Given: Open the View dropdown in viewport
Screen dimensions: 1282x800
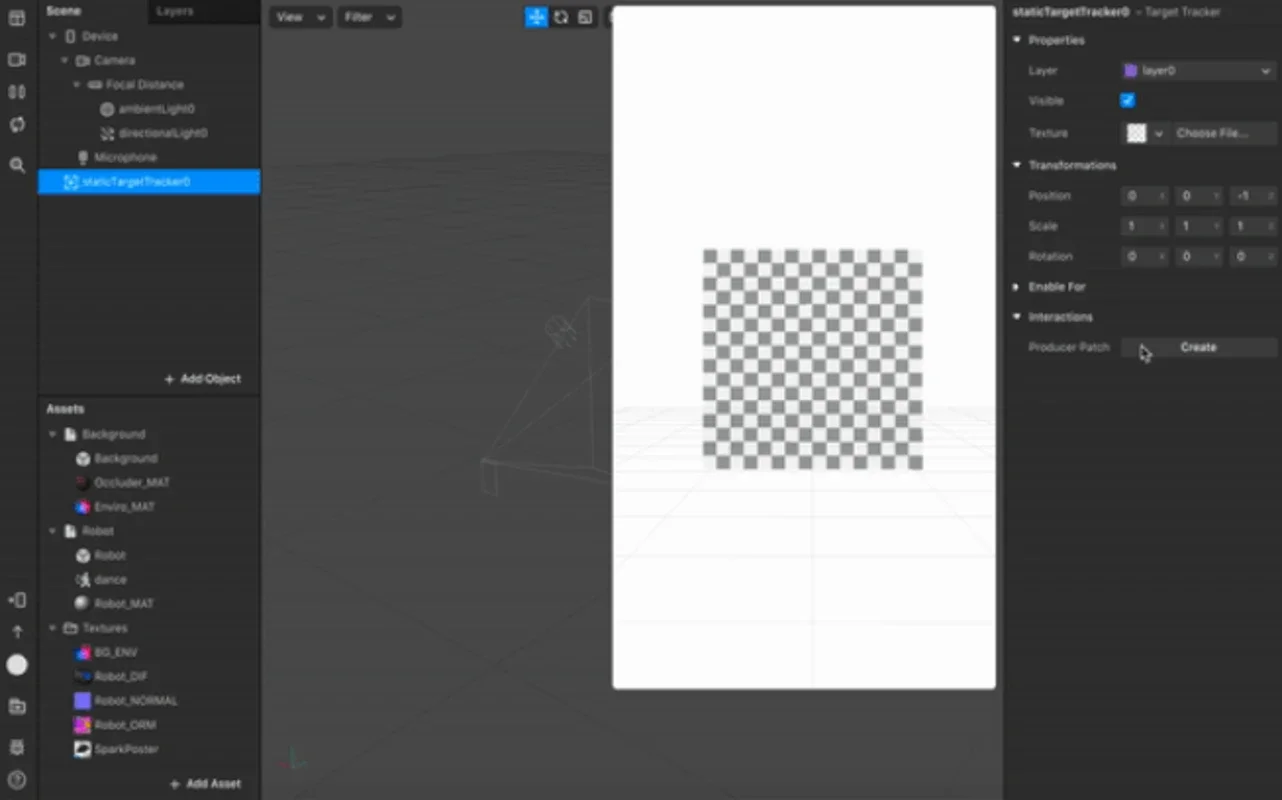Looking at the screenshot, I should click(x=301, y=17).
